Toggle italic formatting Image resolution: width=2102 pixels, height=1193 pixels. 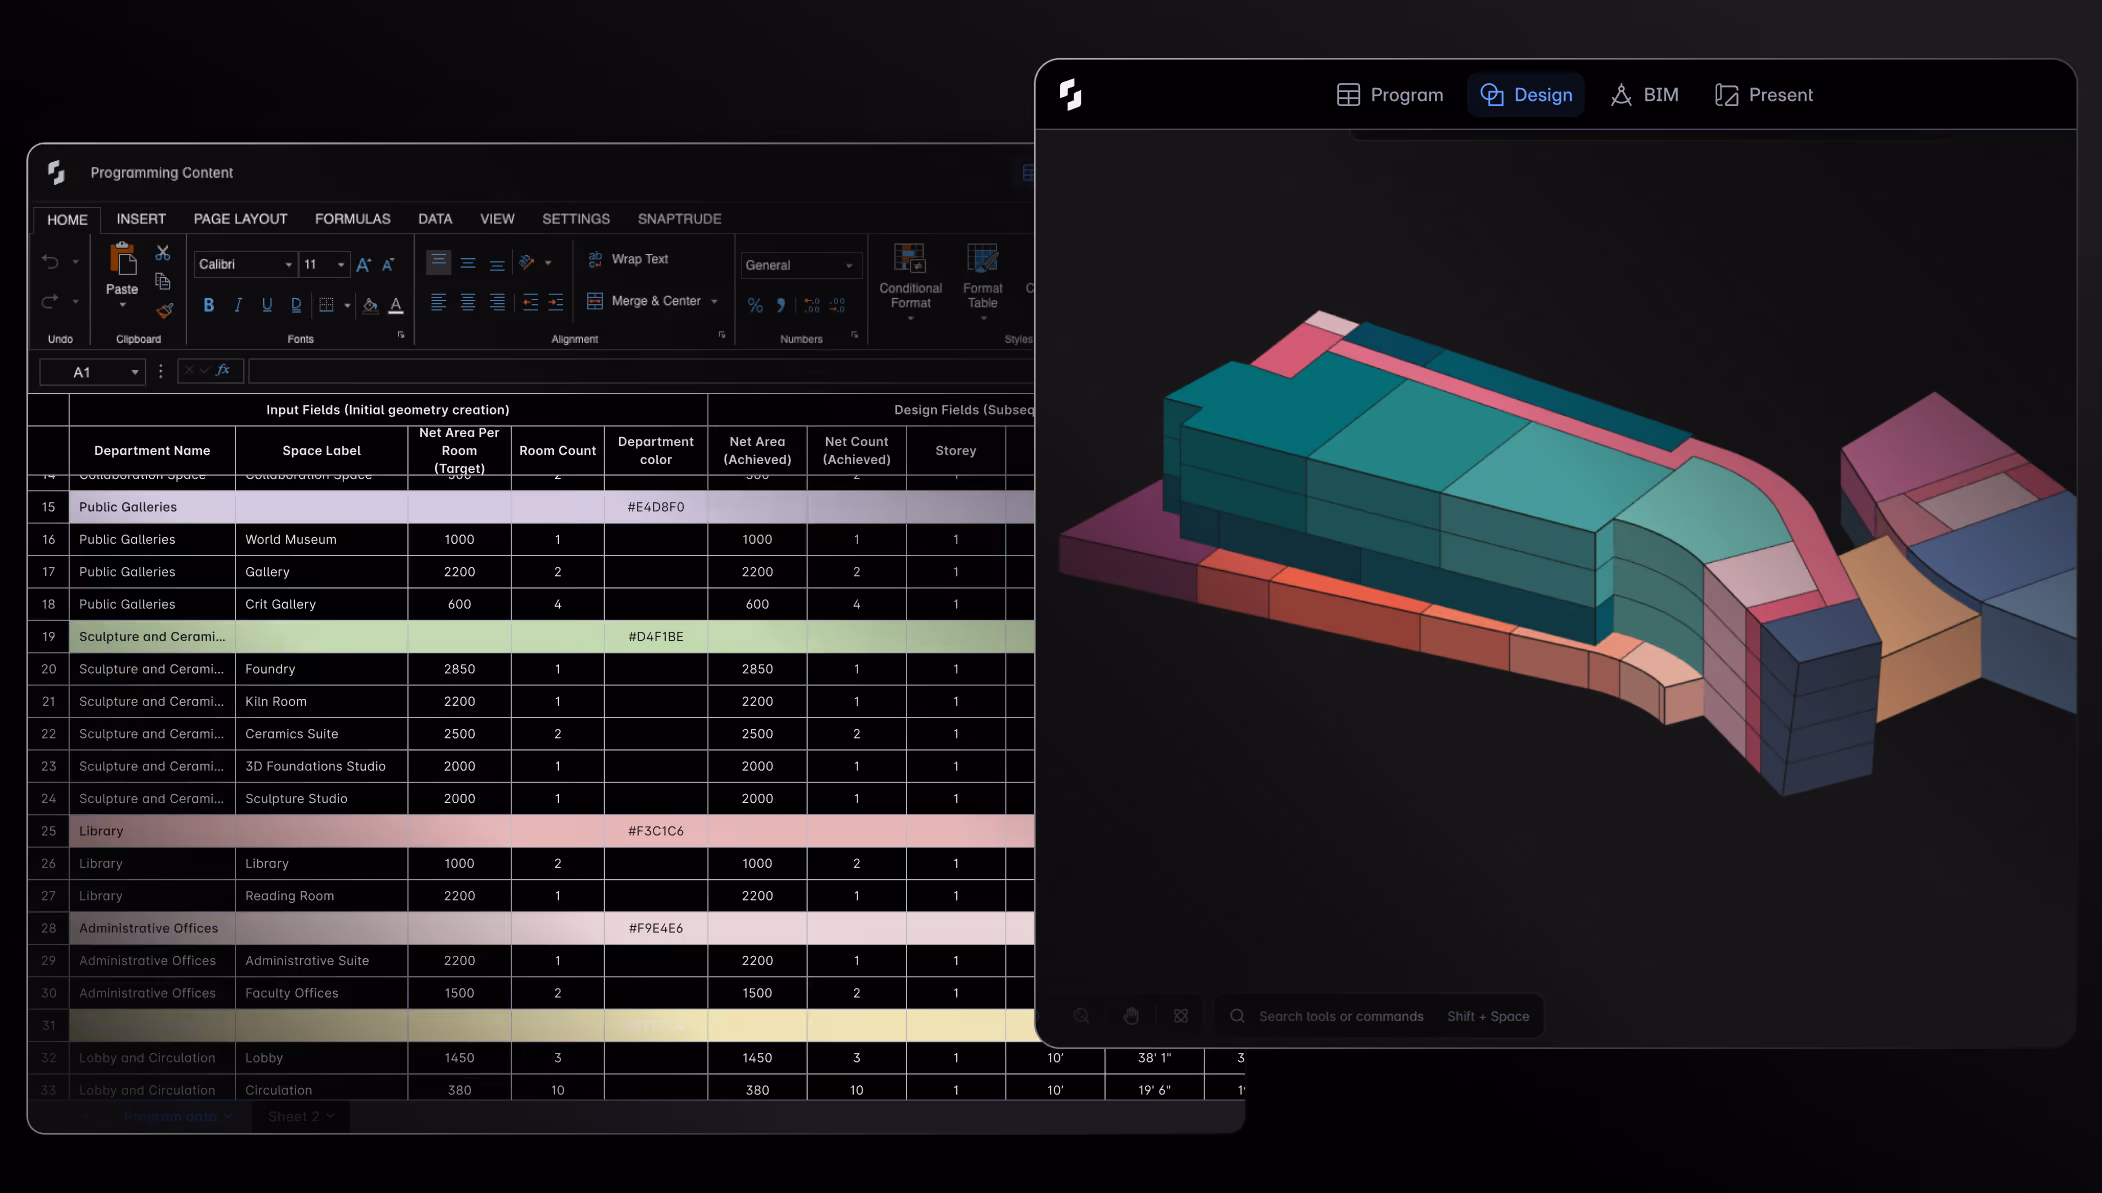[238, 305]
